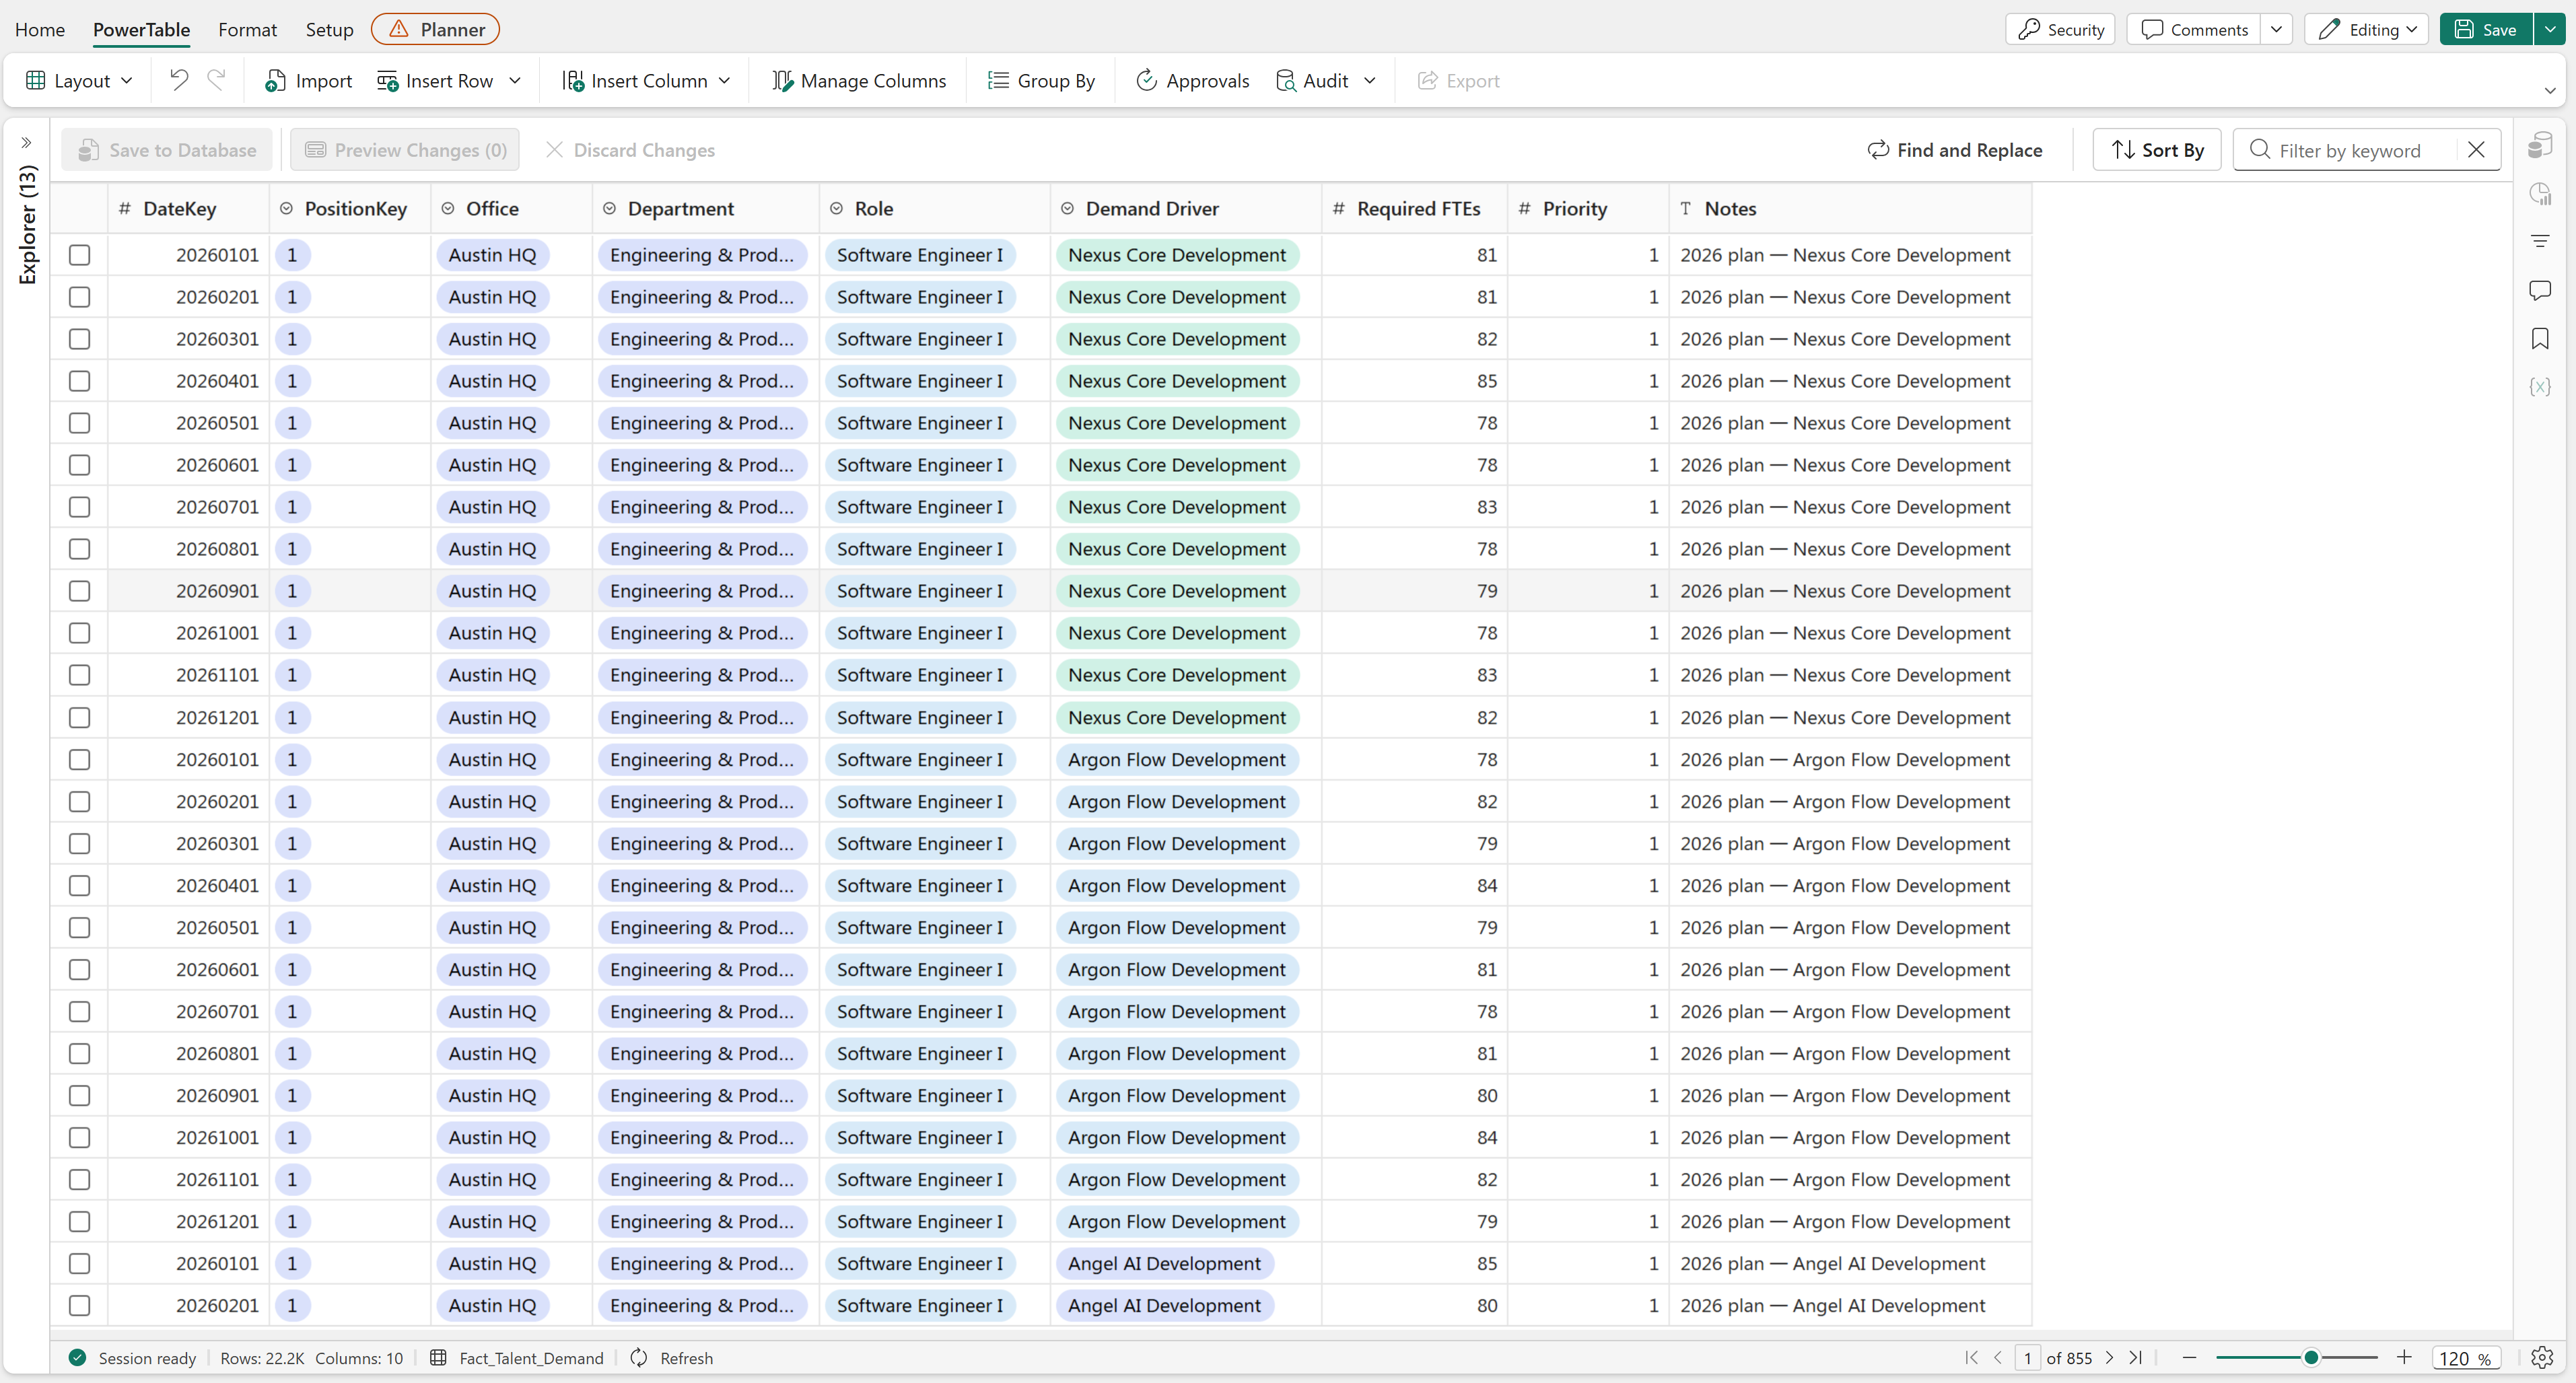2576x1383 pixels.
Task: Click the Undo arrow icon
Action: click(x=179, y=80)
